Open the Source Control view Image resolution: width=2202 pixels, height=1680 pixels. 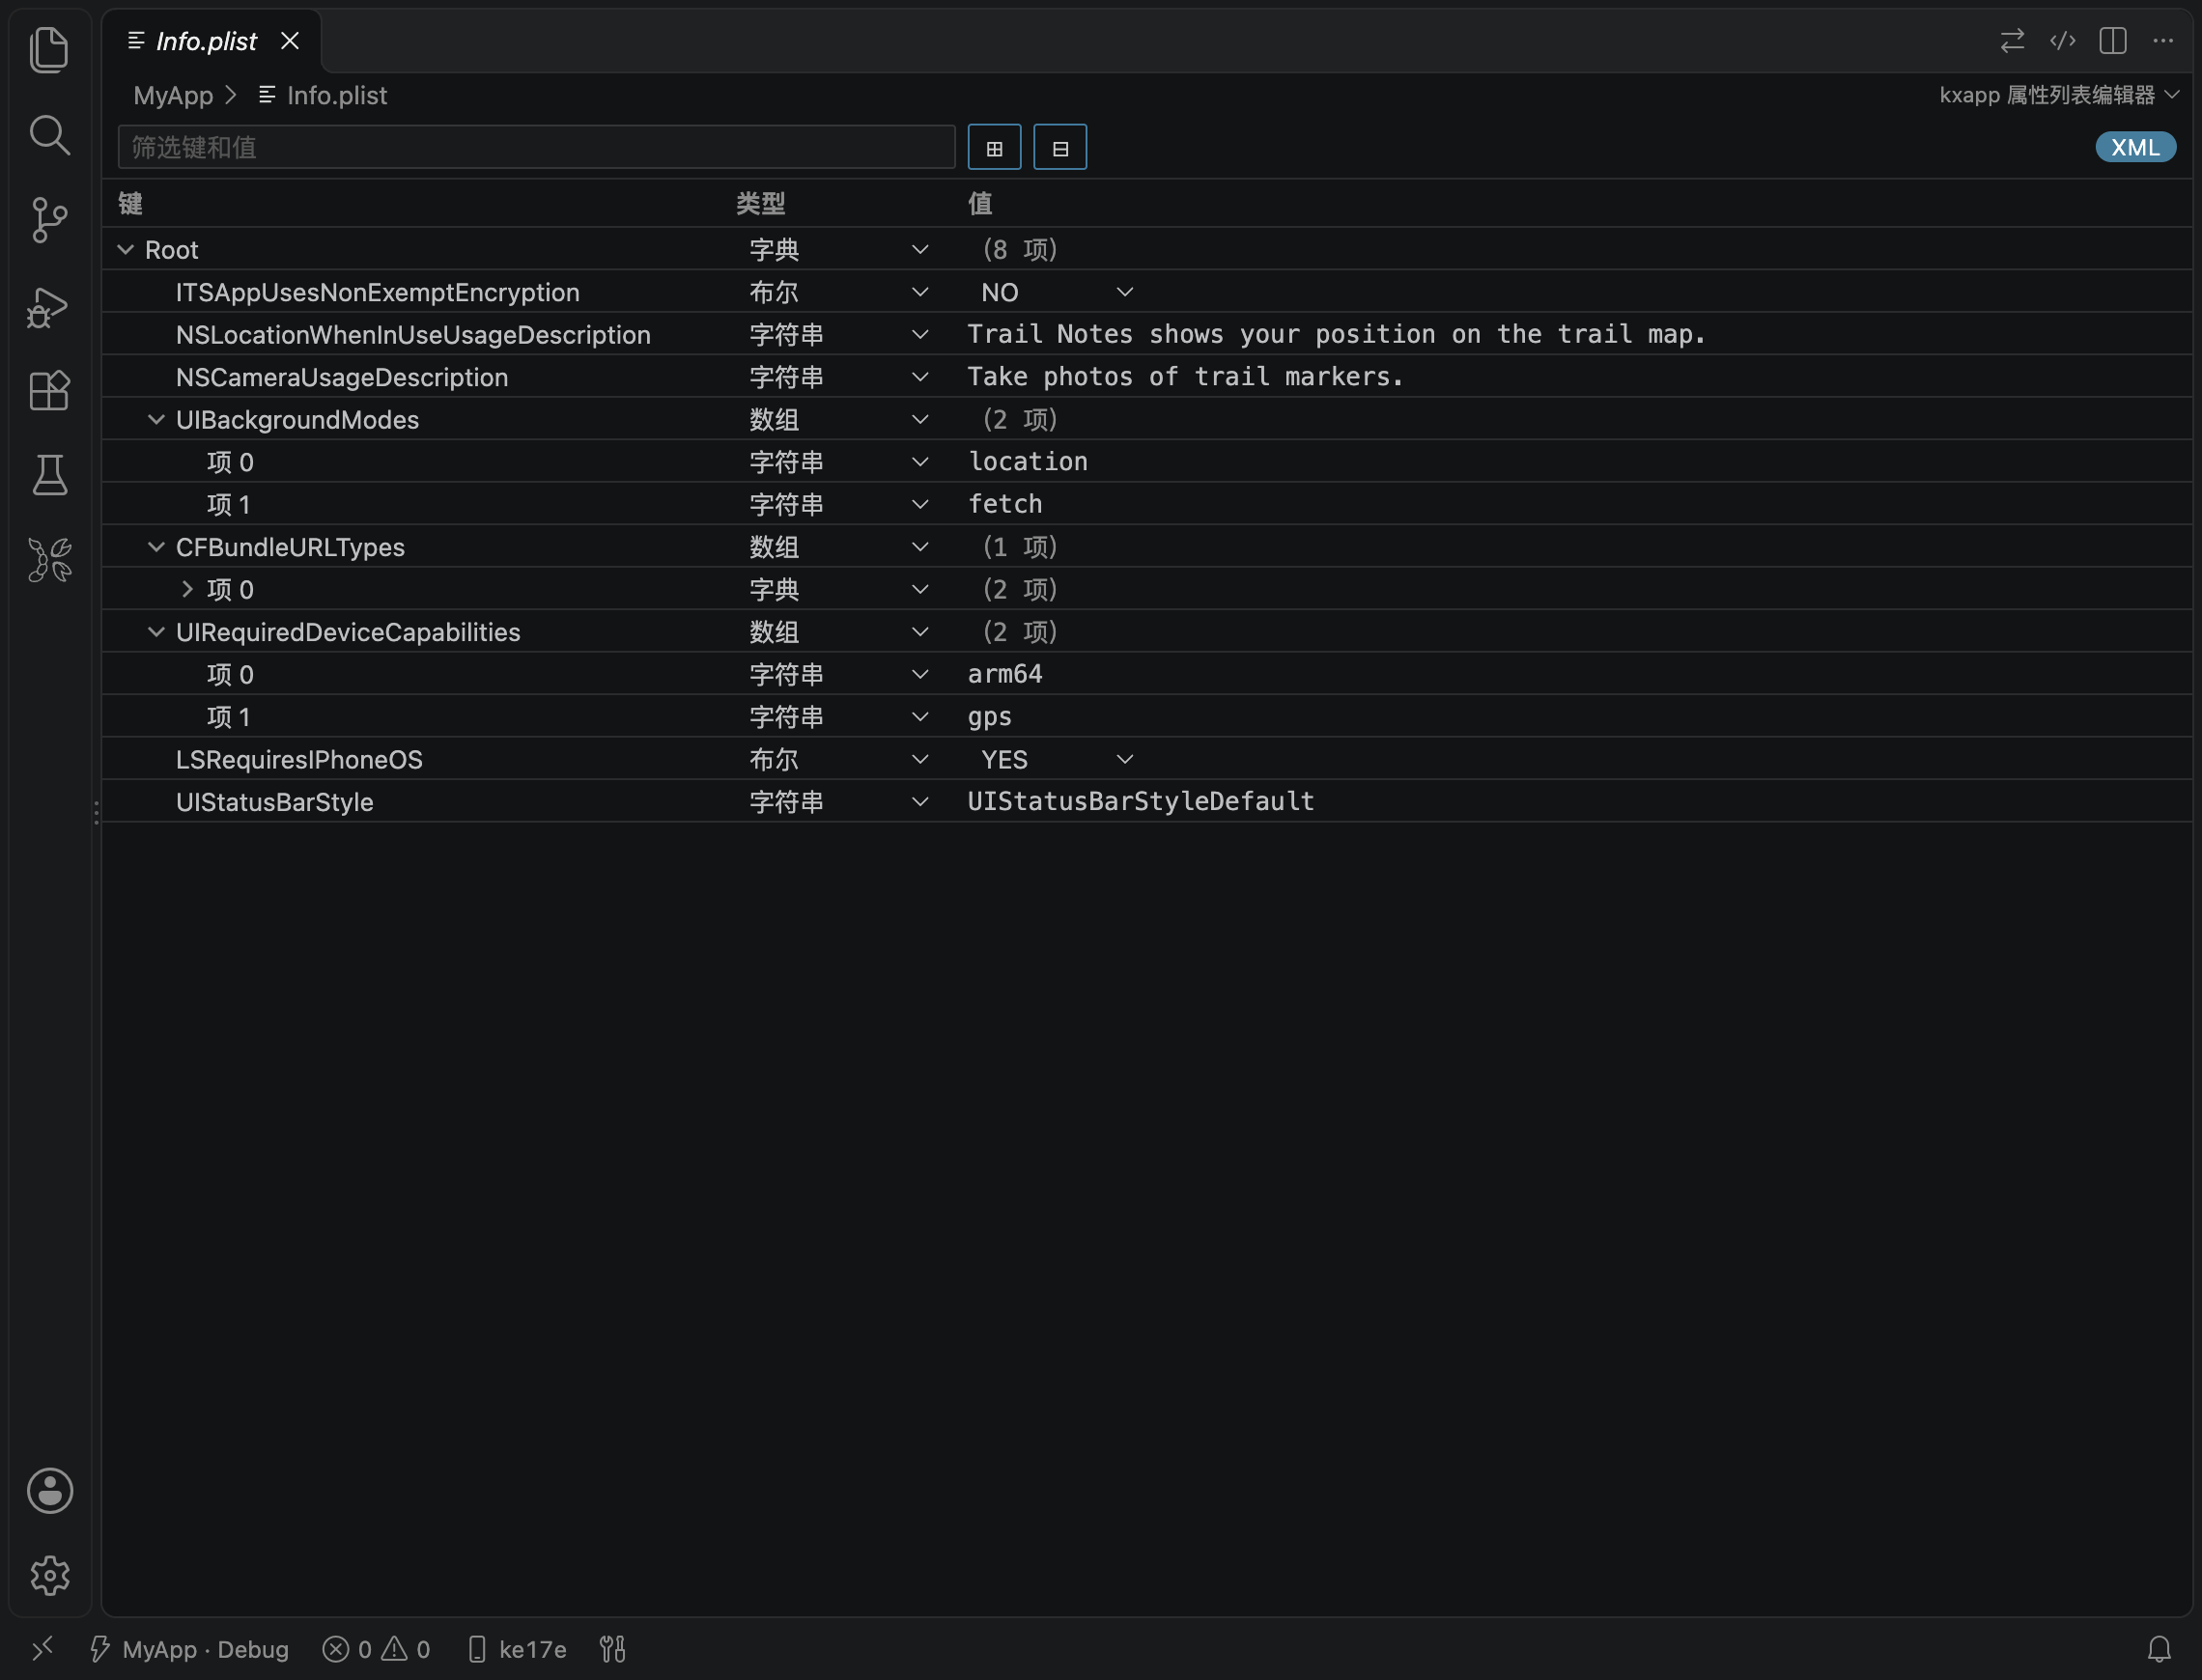point(49,219)
